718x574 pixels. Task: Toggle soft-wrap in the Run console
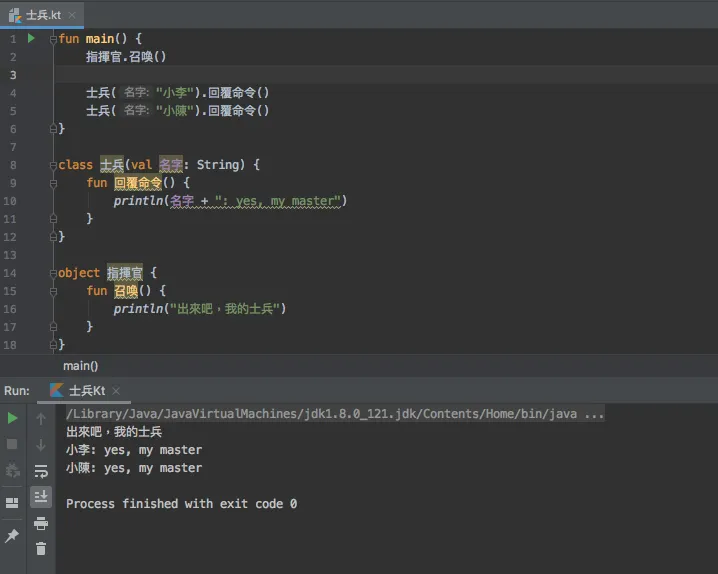[x=41, y=471]
